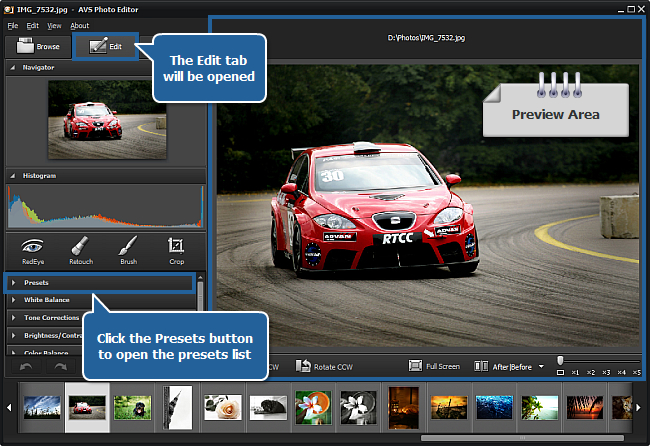Expand the White Balance section
Image resolution: width=650 pixels, height=446 pixels.
(101, 300)
